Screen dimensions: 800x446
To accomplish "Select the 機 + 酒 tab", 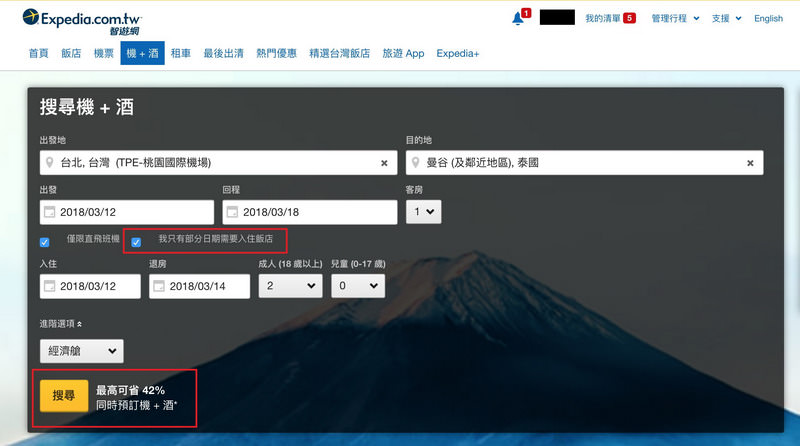I will coord(142,53).
